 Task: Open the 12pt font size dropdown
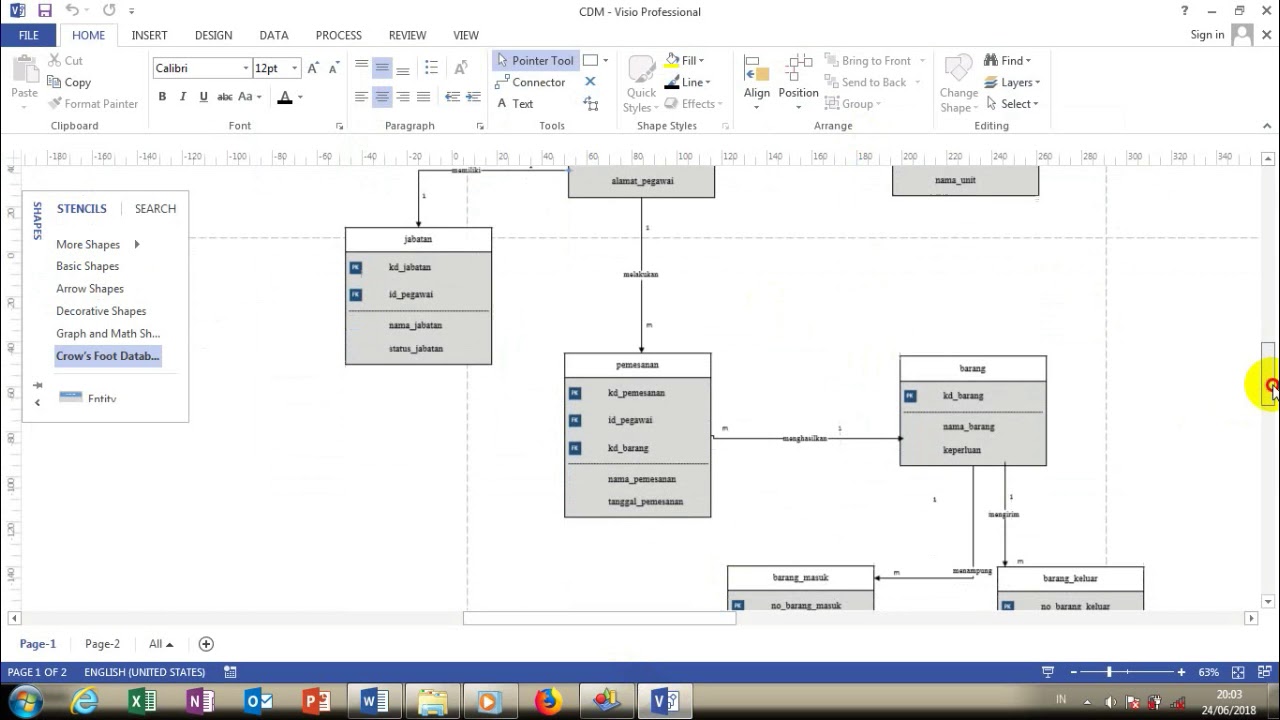point(294,68)
